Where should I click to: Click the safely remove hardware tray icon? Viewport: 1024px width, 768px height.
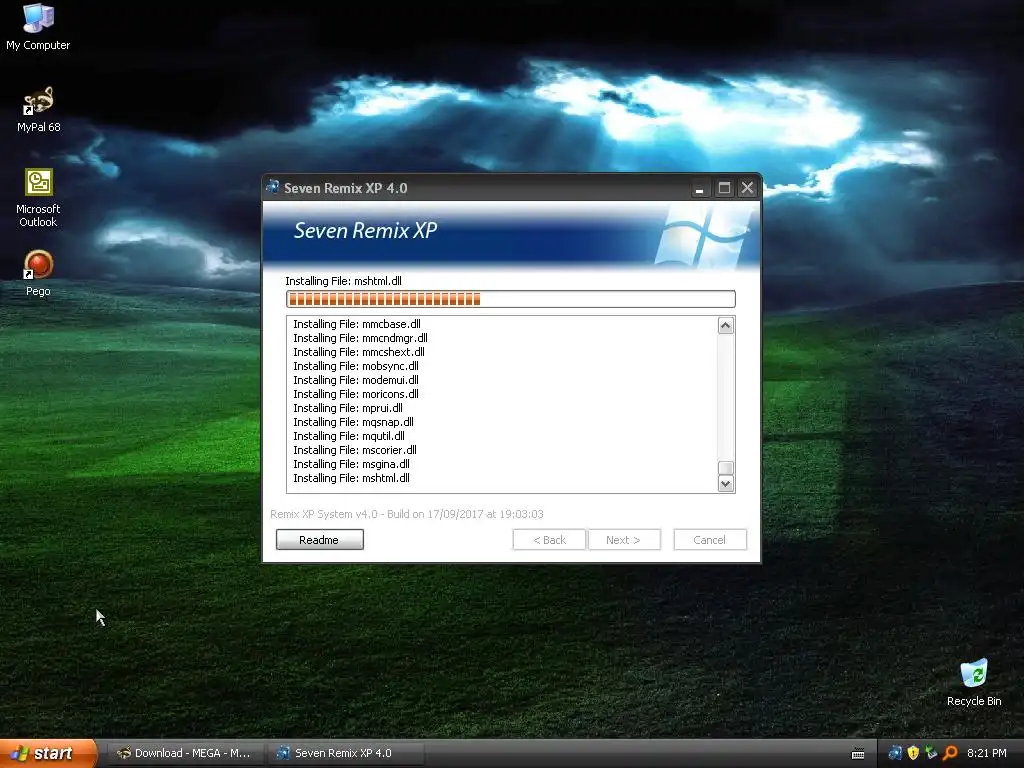931,753
